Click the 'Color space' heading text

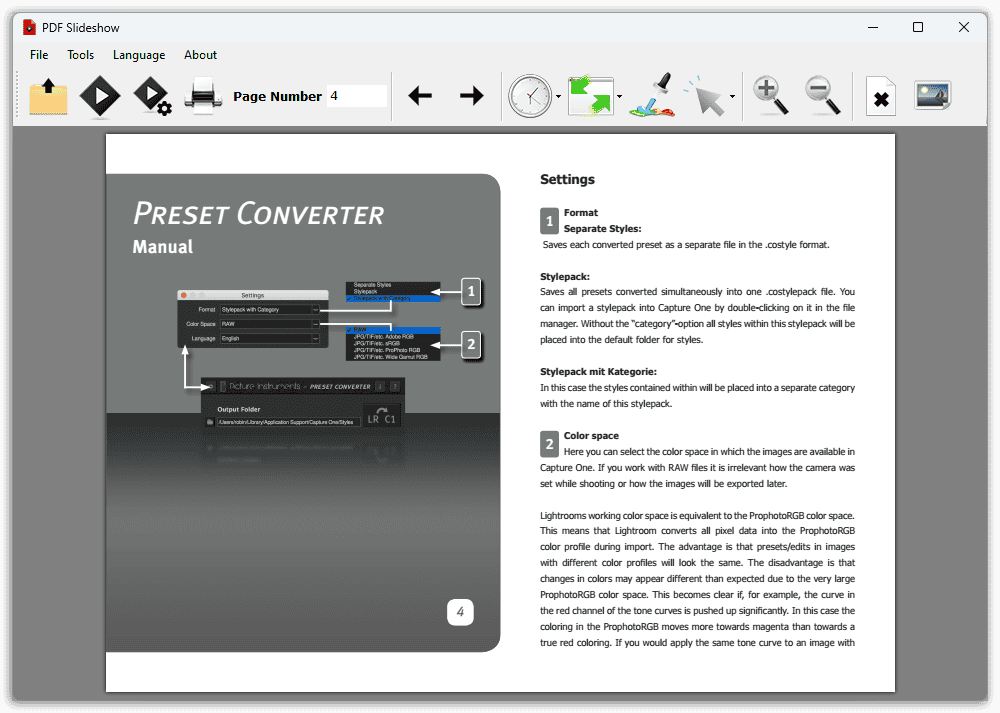[591, 436]
